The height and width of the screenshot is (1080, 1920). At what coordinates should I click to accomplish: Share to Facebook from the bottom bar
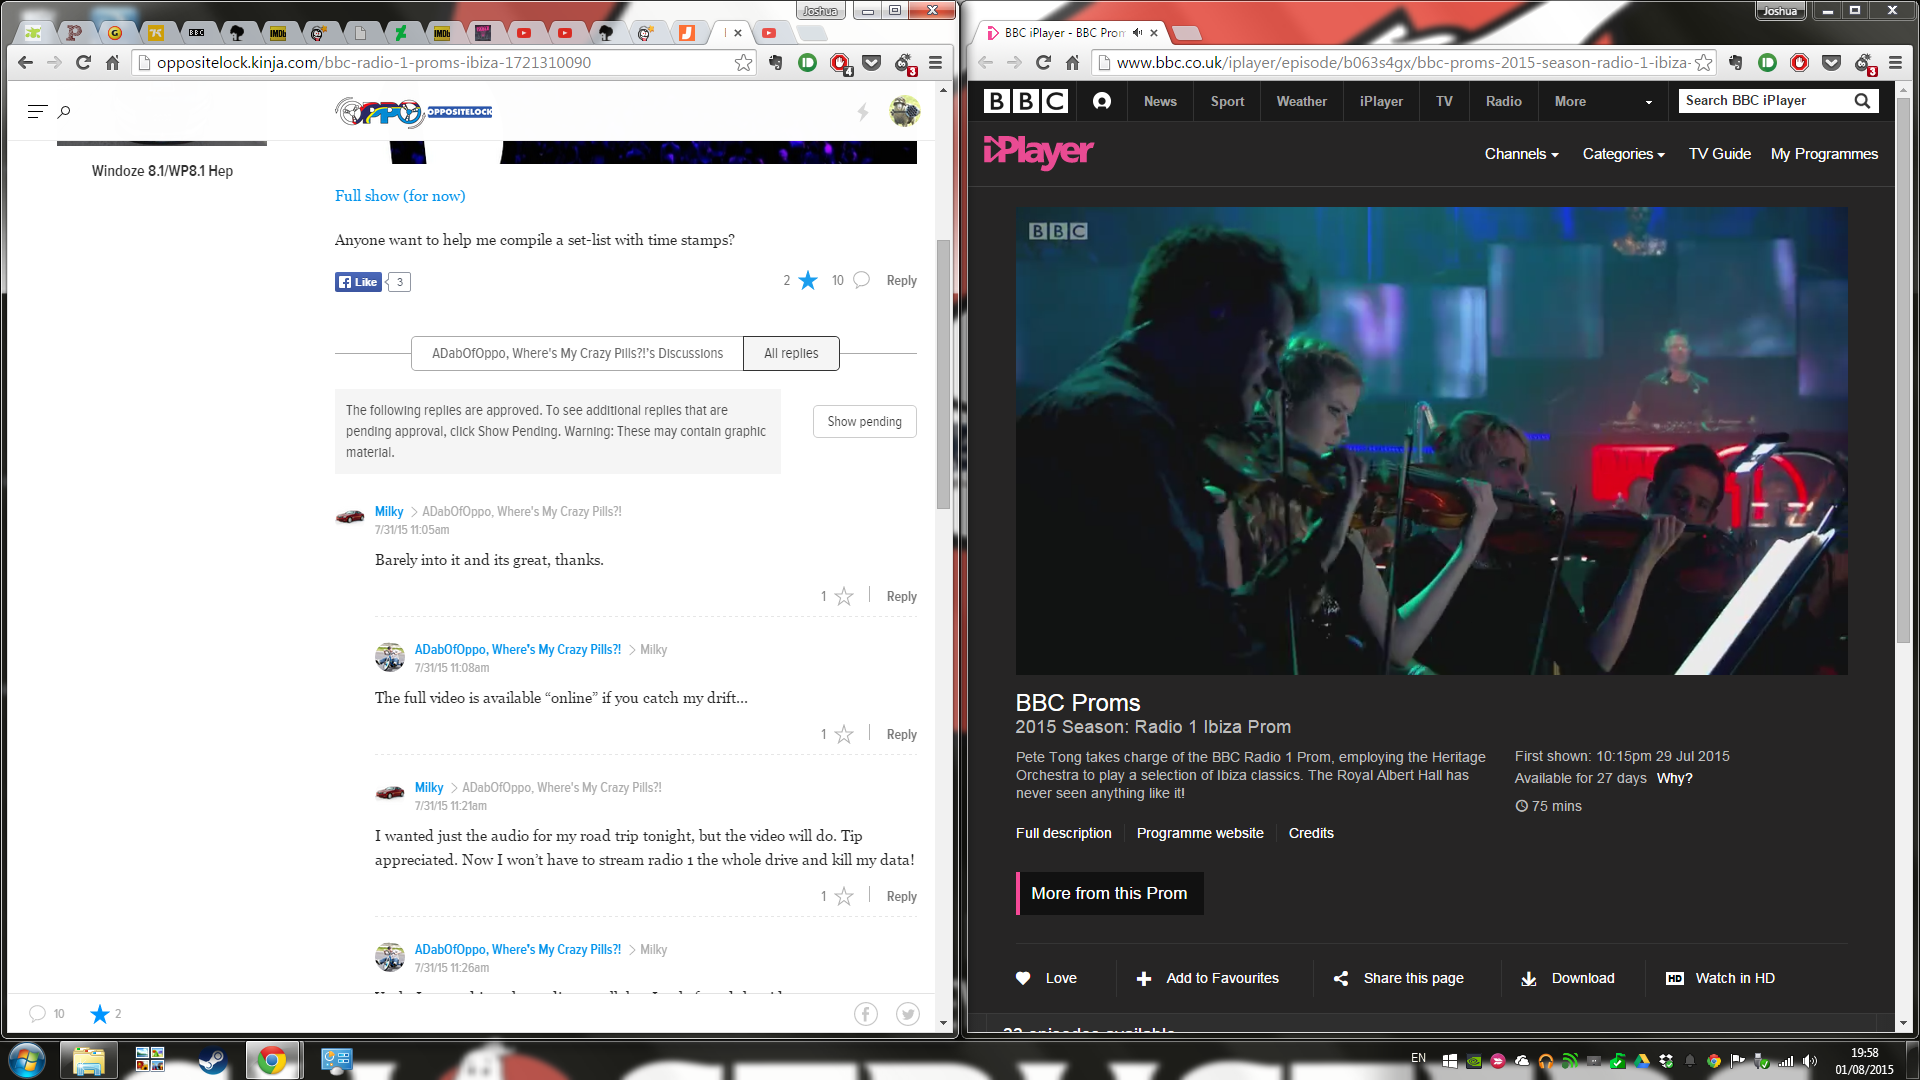pyautogui.click(x=866, y=1014)
